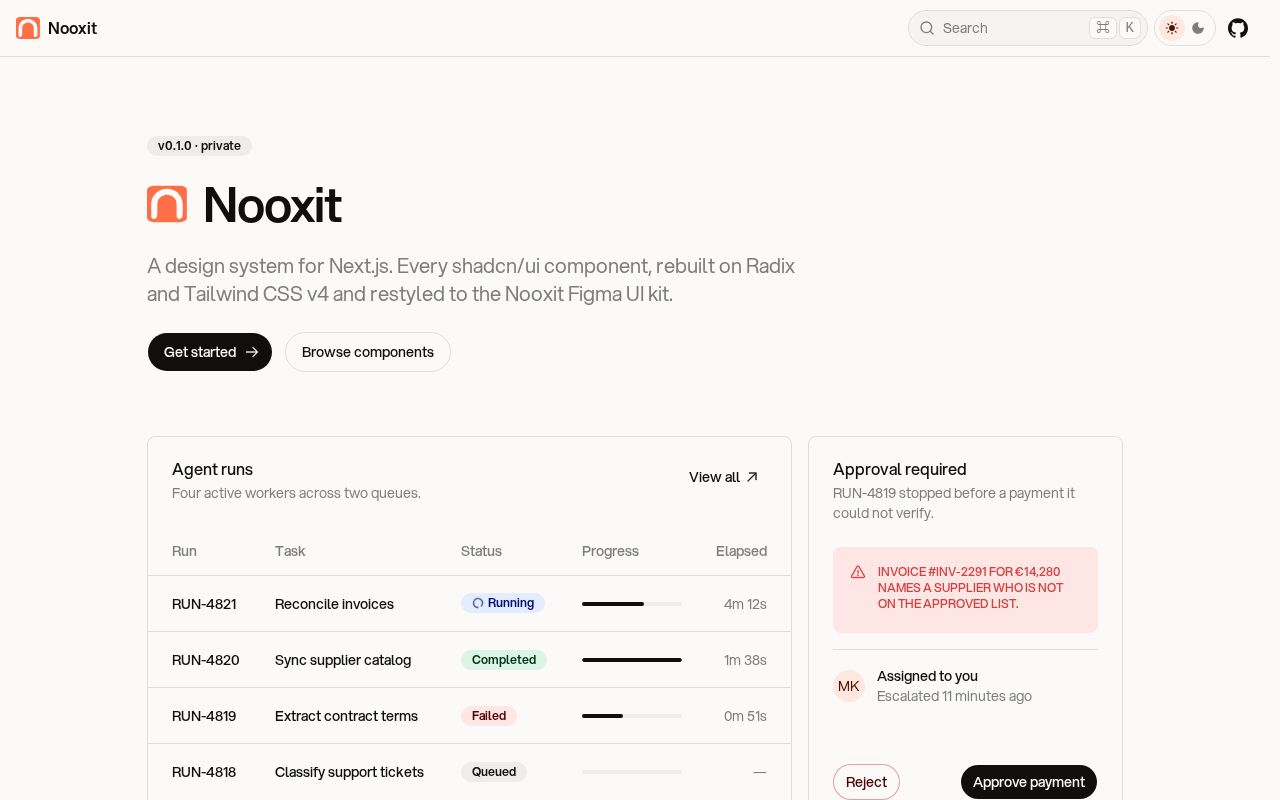This screenshot has height=800, width=1280.
Task: Select the Status column header
Action: pos(481,551)
